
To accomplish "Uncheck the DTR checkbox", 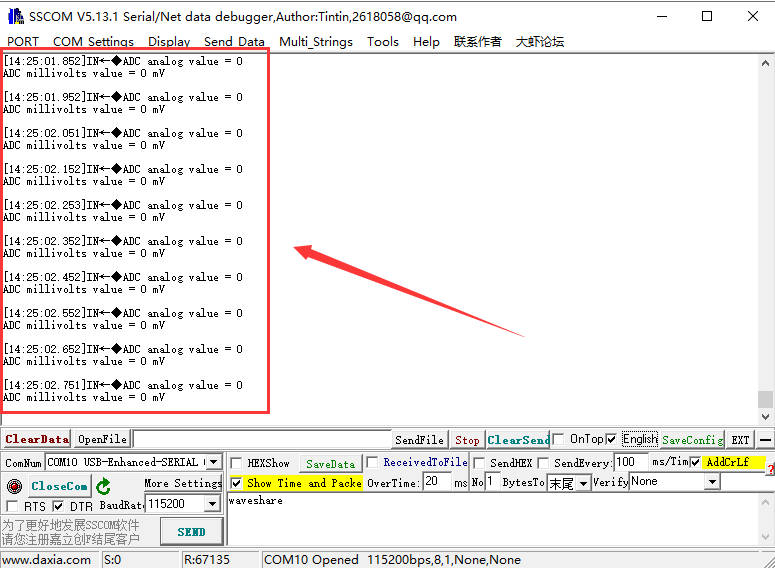I will point(58,506).
